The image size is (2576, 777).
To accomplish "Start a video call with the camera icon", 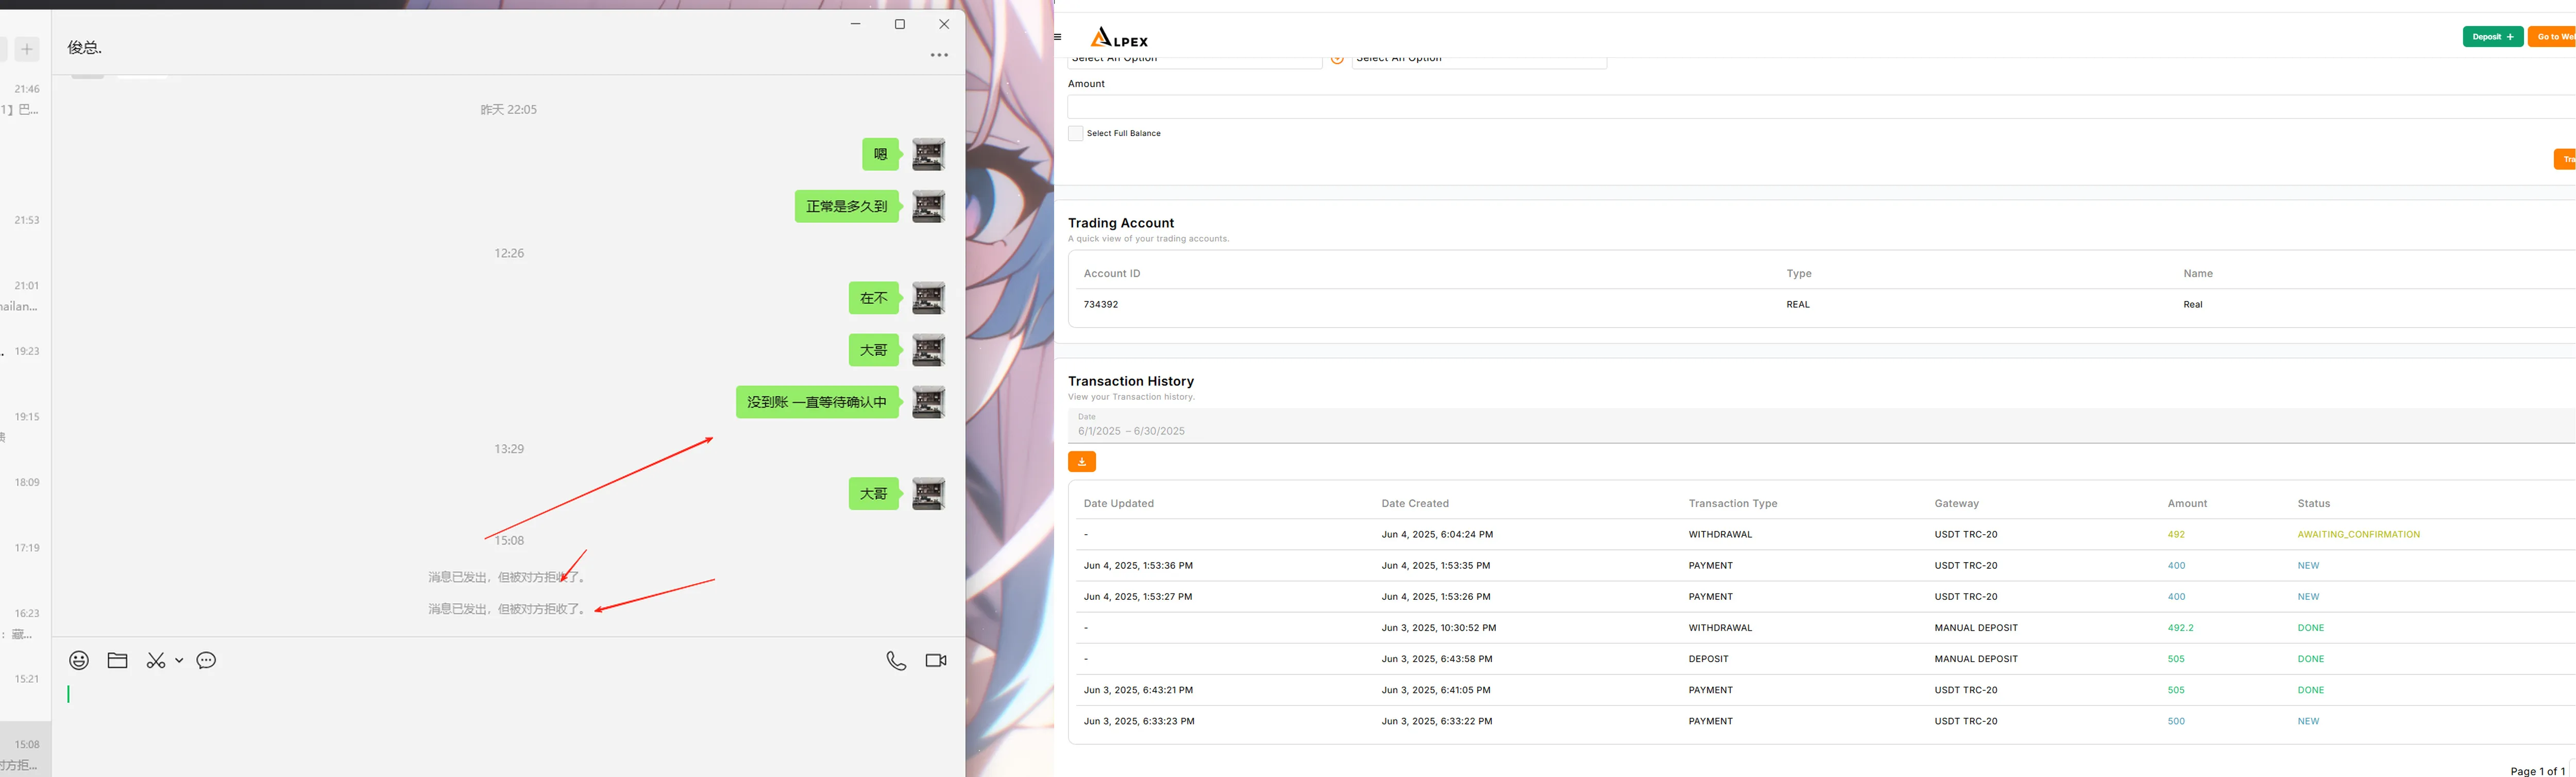I will (x=936, y=660).
